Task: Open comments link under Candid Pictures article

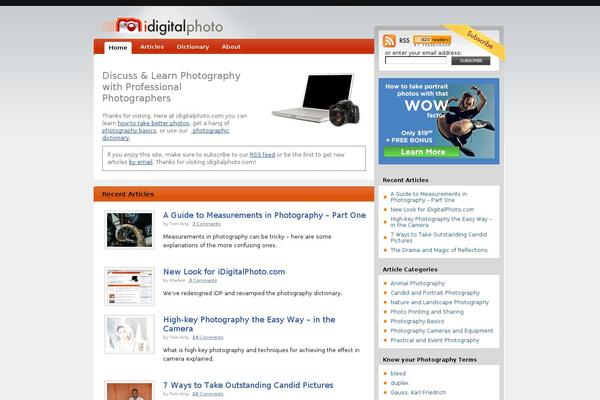Action: 207,394
